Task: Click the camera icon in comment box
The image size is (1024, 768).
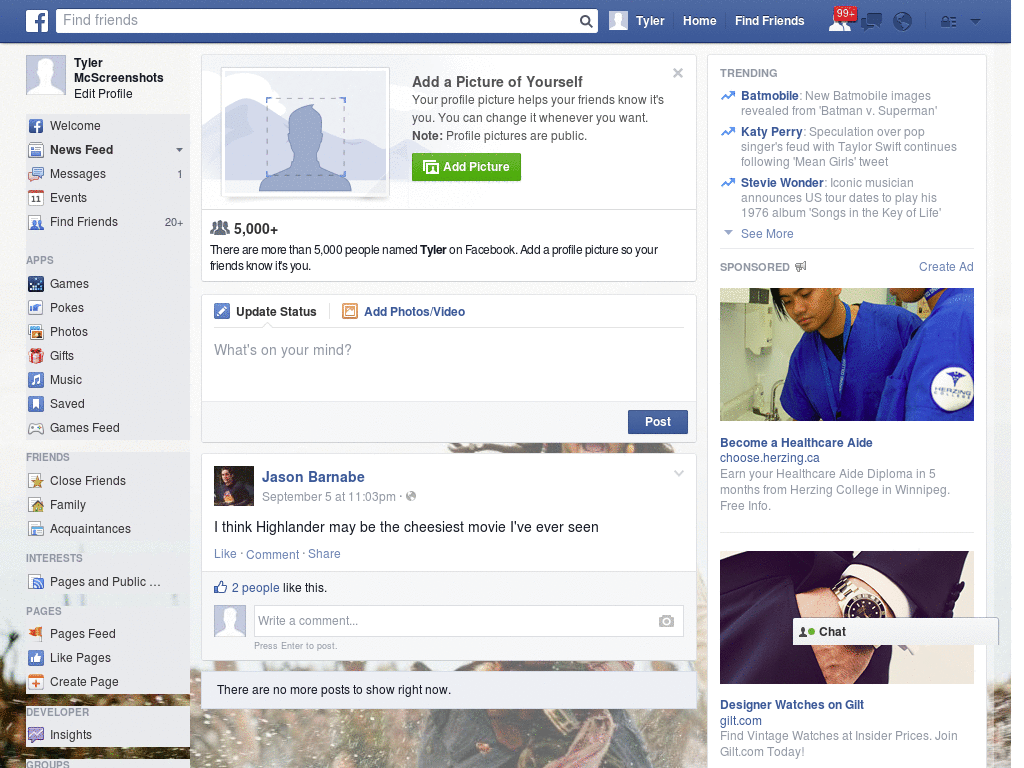Action: point(666,621)
